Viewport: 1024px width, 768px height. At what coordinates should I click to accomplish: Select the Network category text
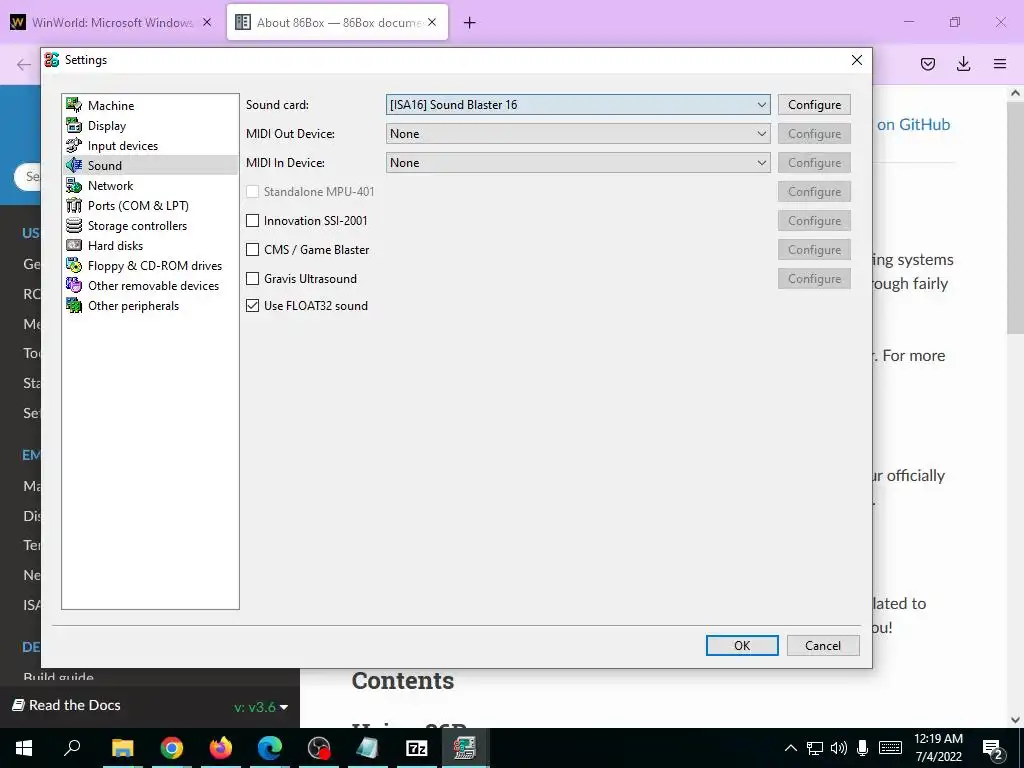click(x=110, y=185)
